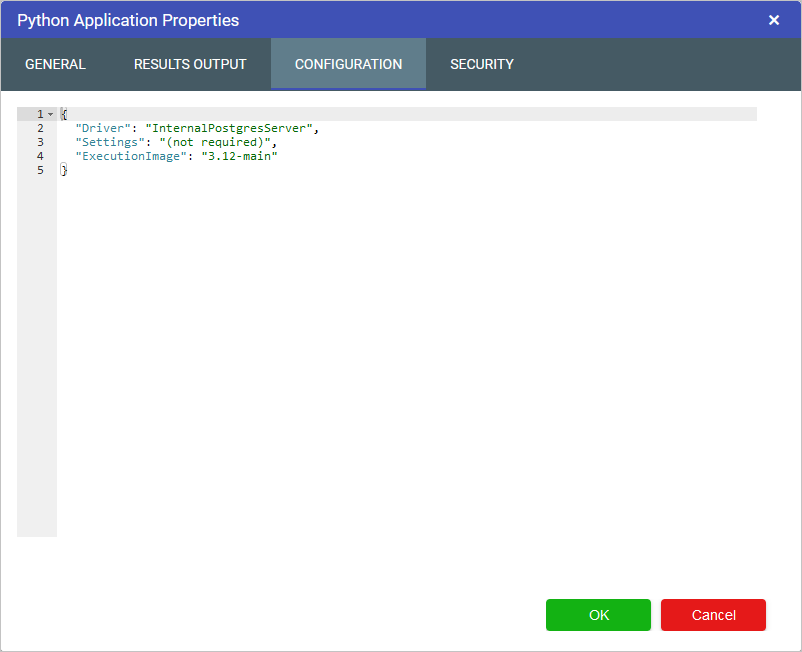Viewport: 802px width, 652px height.
Task: Cancel the properties dialog
Action: coord(713,615)
